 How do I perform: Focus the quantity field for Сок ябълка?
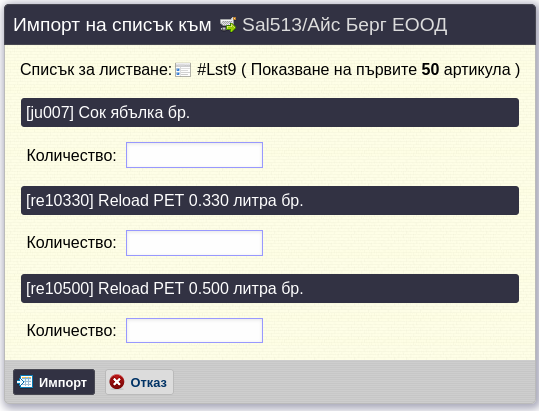[x=195, y=155]
